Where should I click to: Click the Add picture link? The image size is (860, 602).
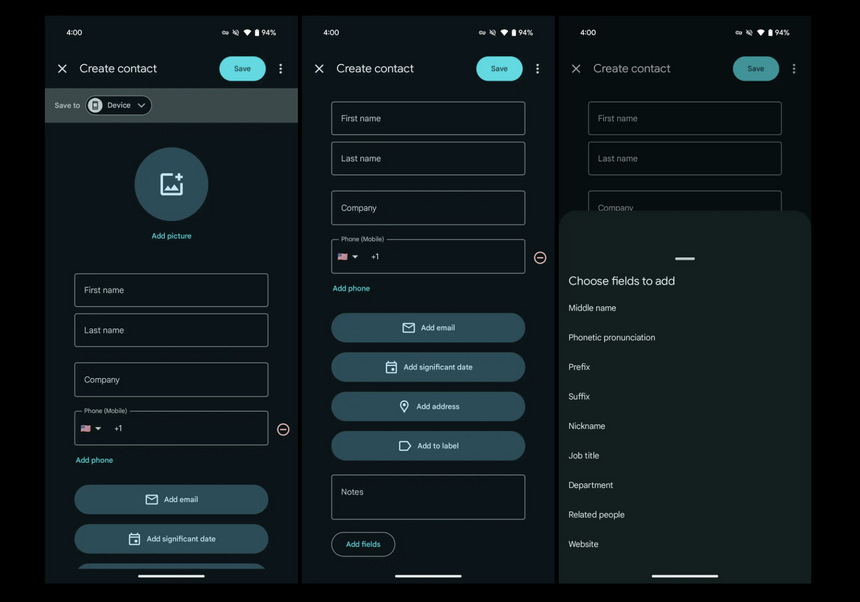click(171, 236)
